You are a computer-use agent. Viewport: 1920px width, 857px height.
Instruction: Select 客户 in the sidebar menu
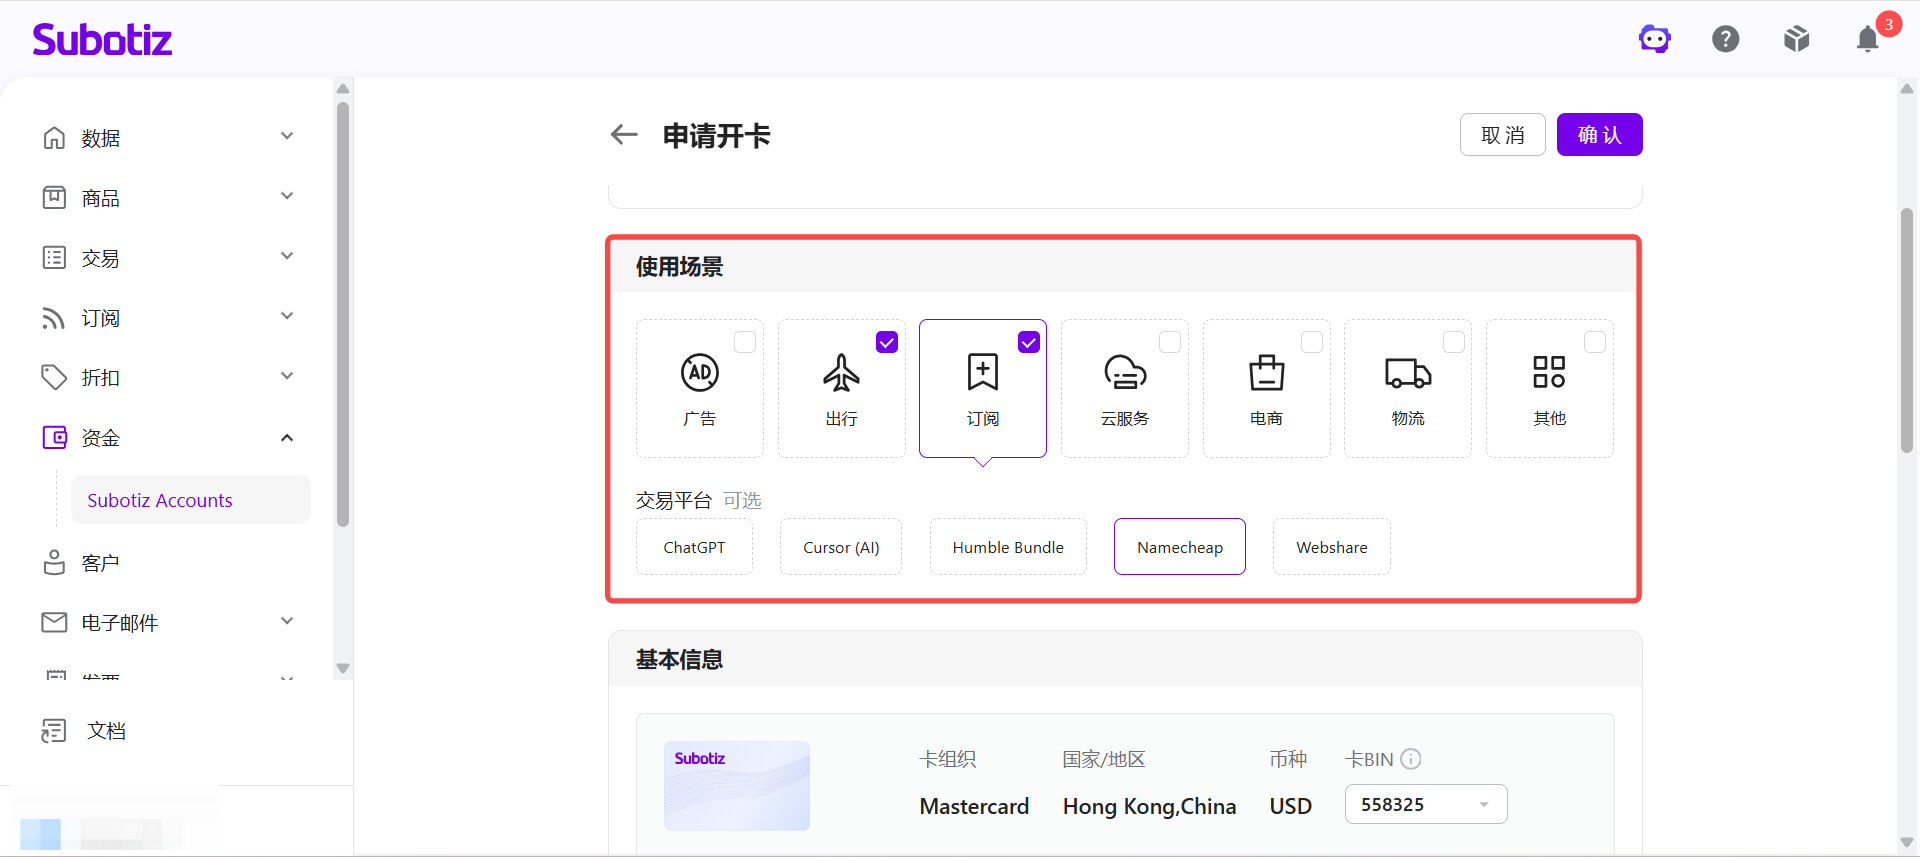(x=100, y=563)
